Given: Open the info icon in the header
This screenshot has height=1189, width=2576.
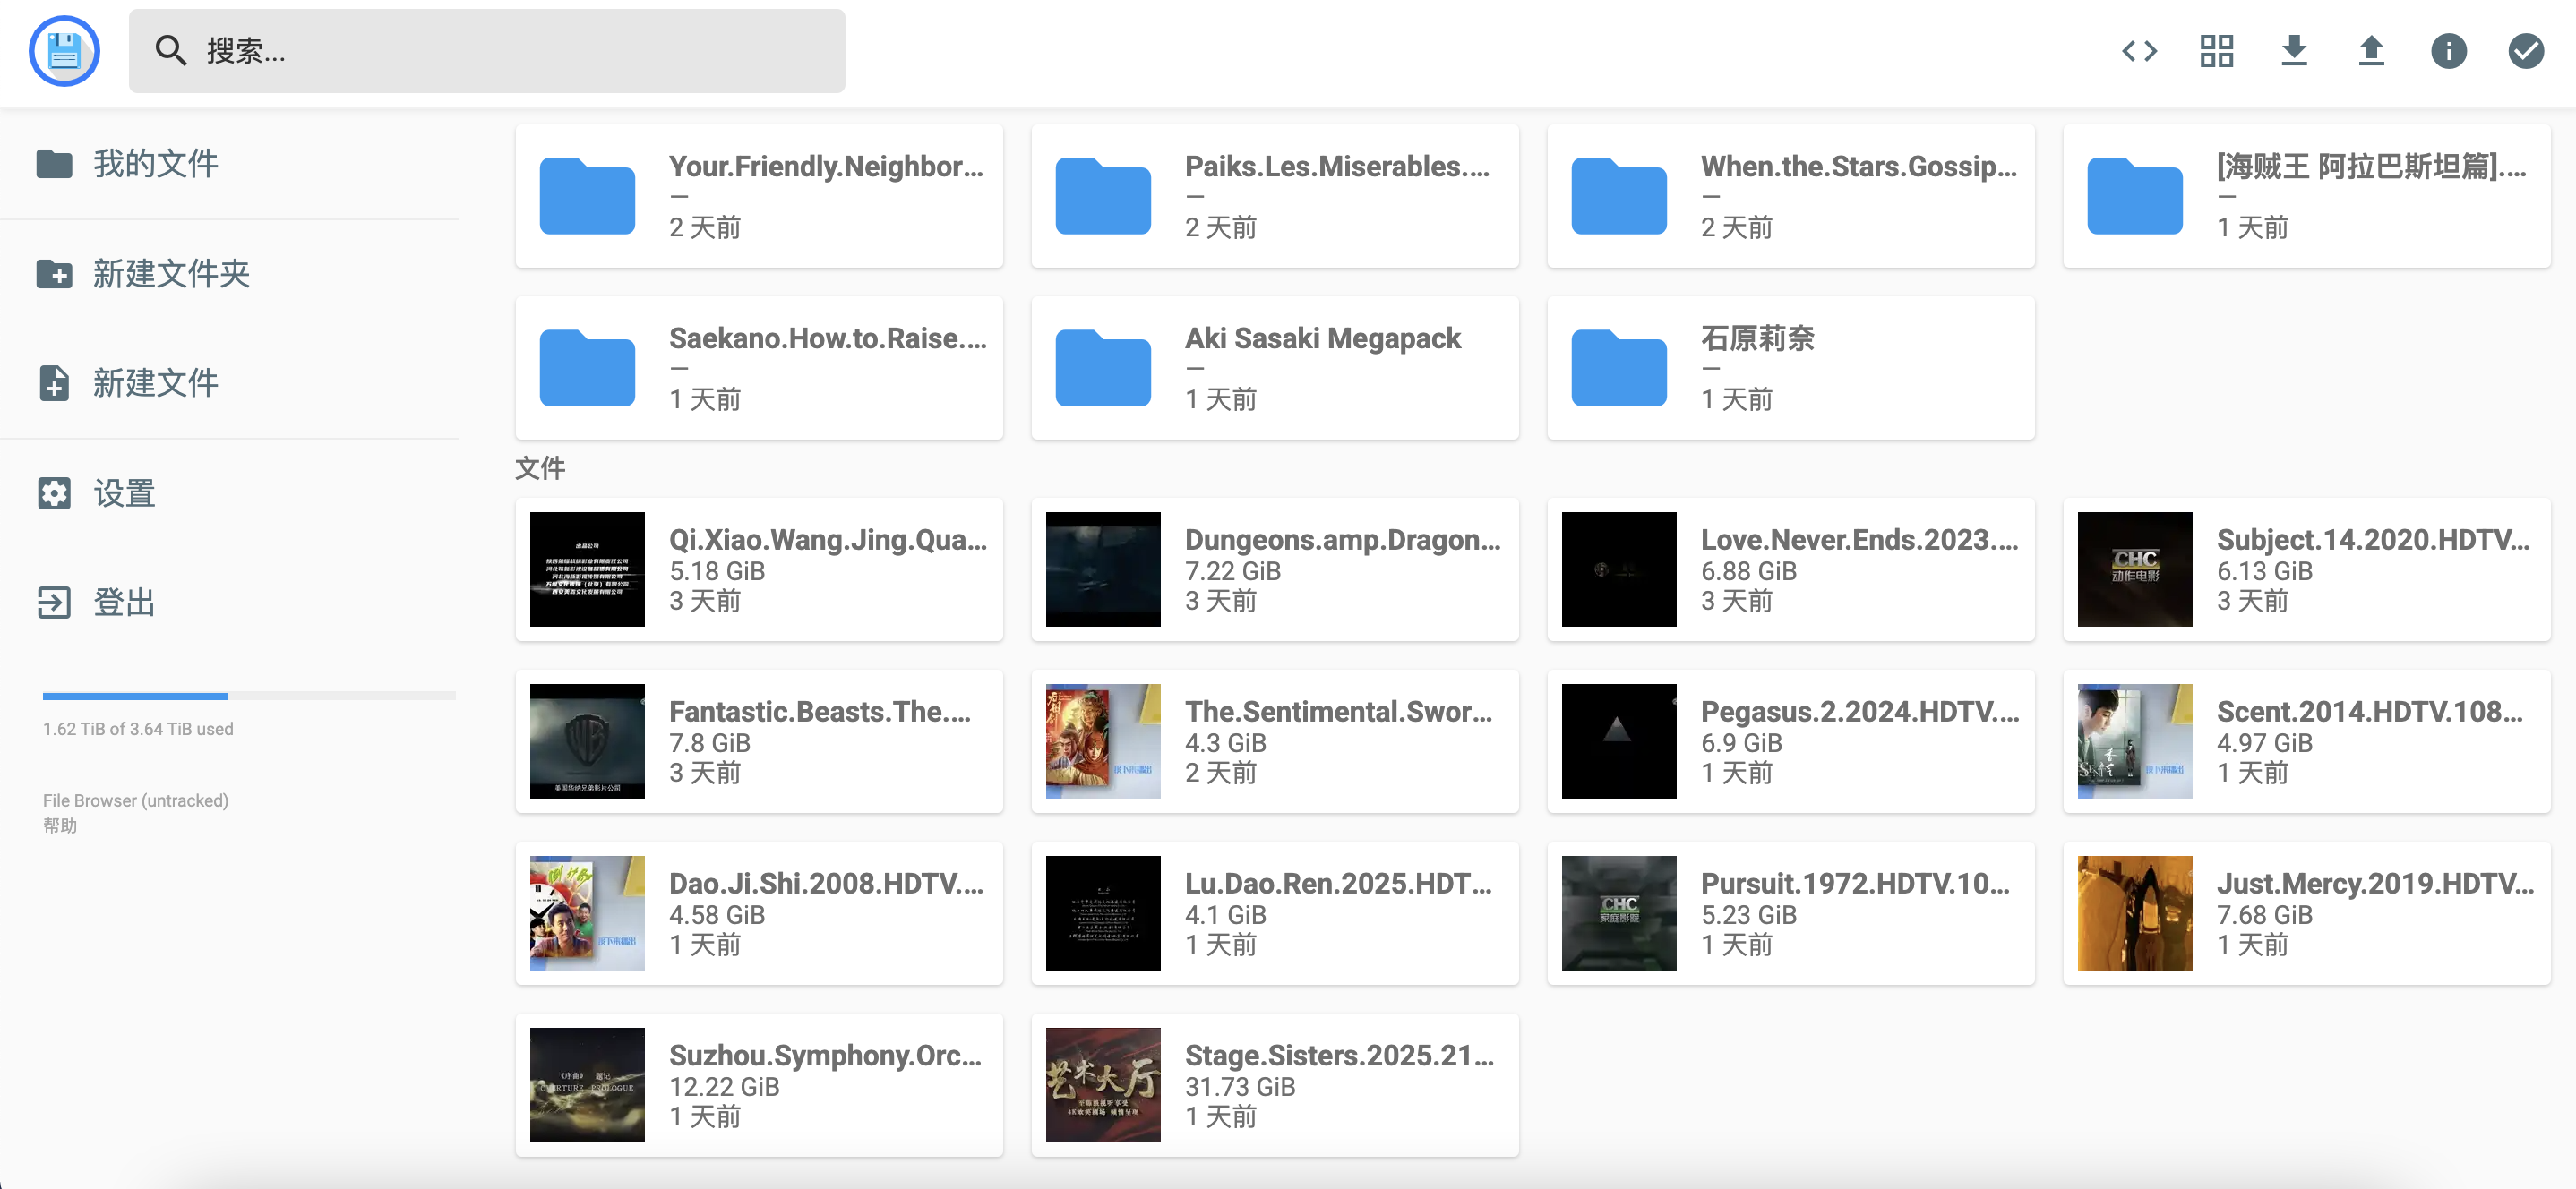Looking at the screenshot, I should tap(2448, 51).
